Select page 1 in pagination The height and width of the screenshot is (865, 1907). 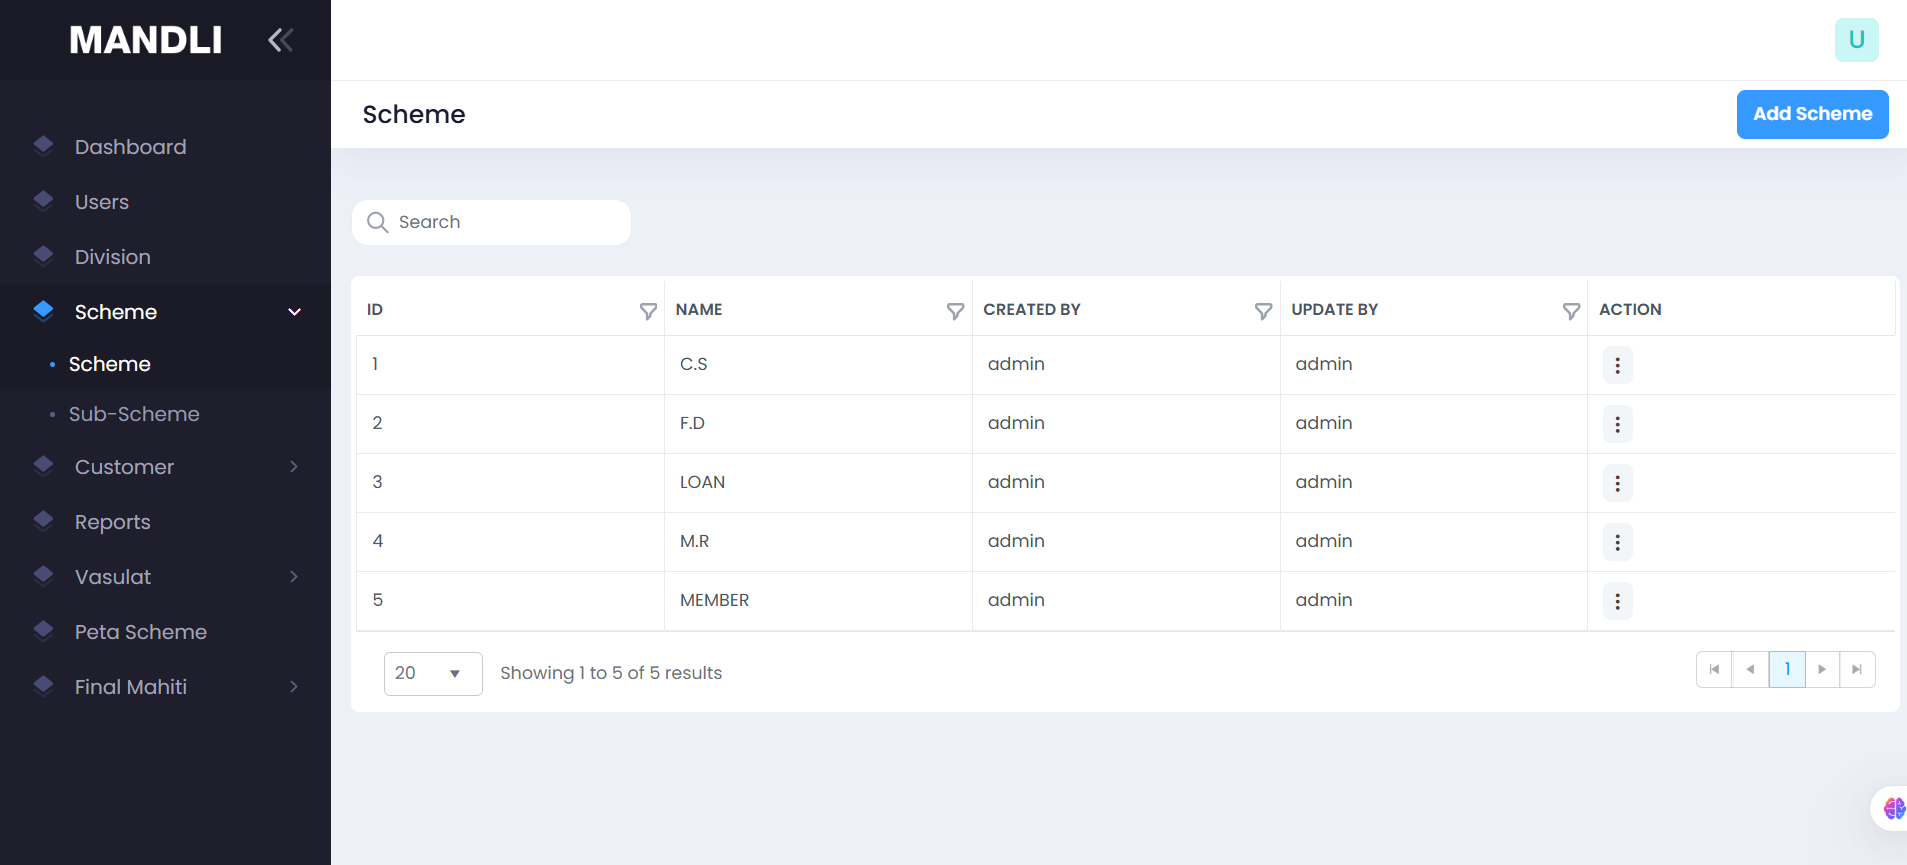tap(1787, 669)
